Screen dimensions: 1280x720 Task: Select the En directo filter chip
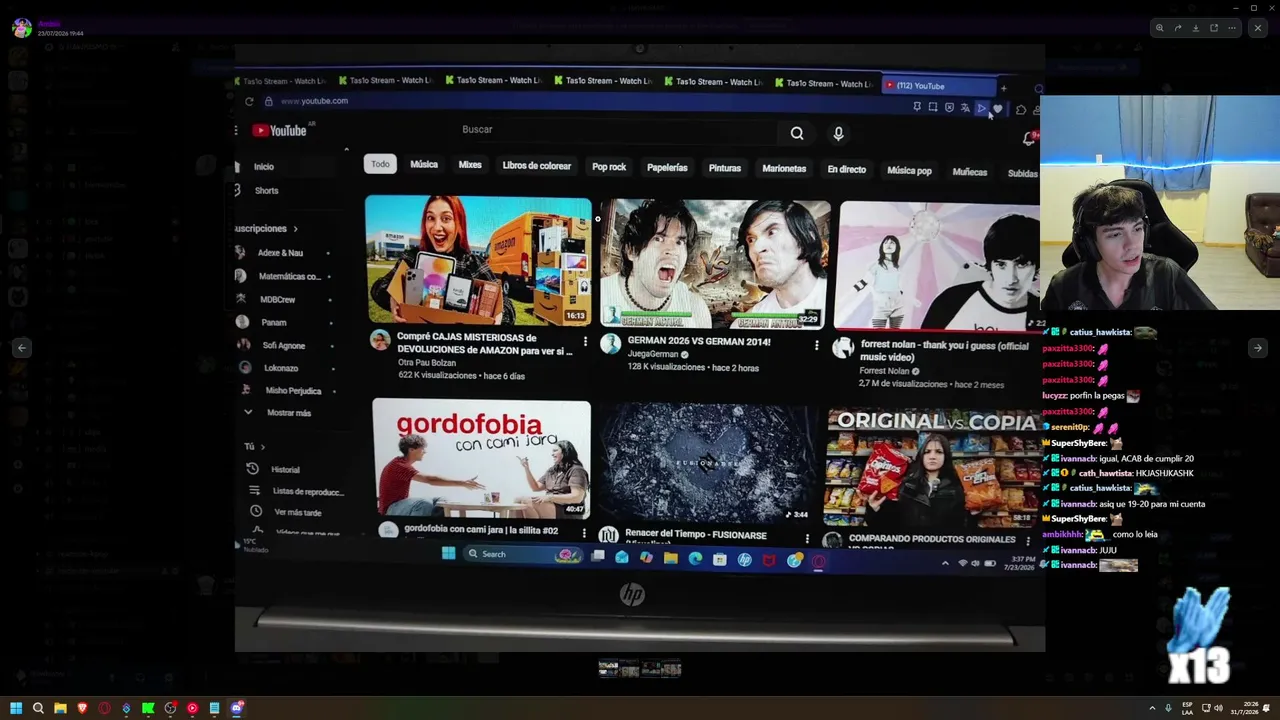click(x=847, y=170)
